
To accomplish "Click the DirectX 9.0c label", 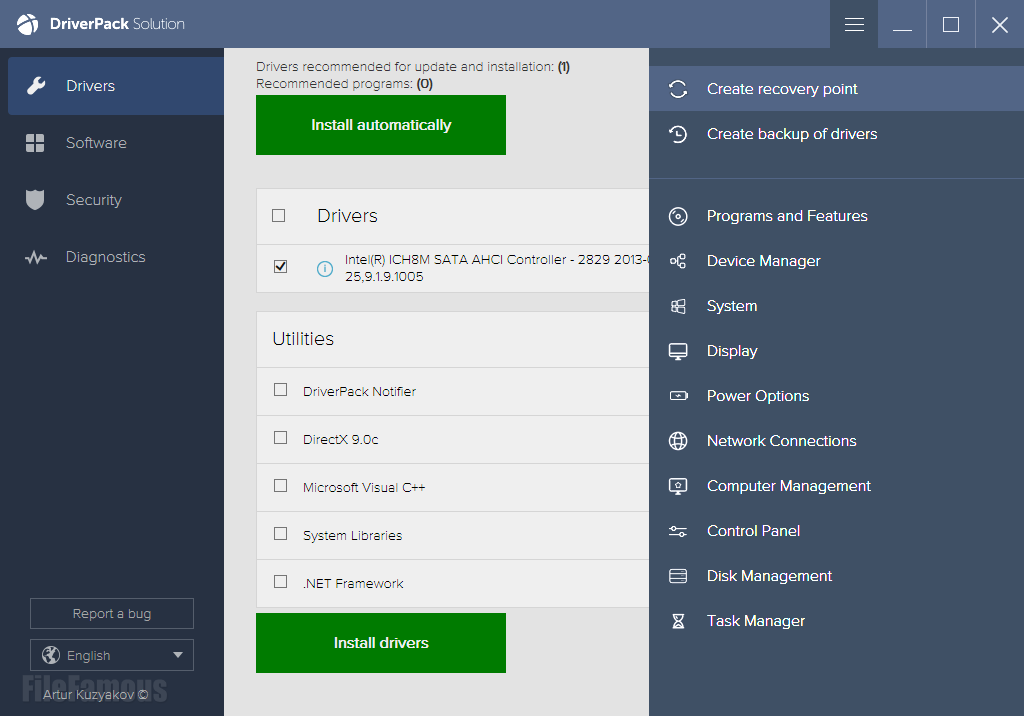I will [341, 440].
